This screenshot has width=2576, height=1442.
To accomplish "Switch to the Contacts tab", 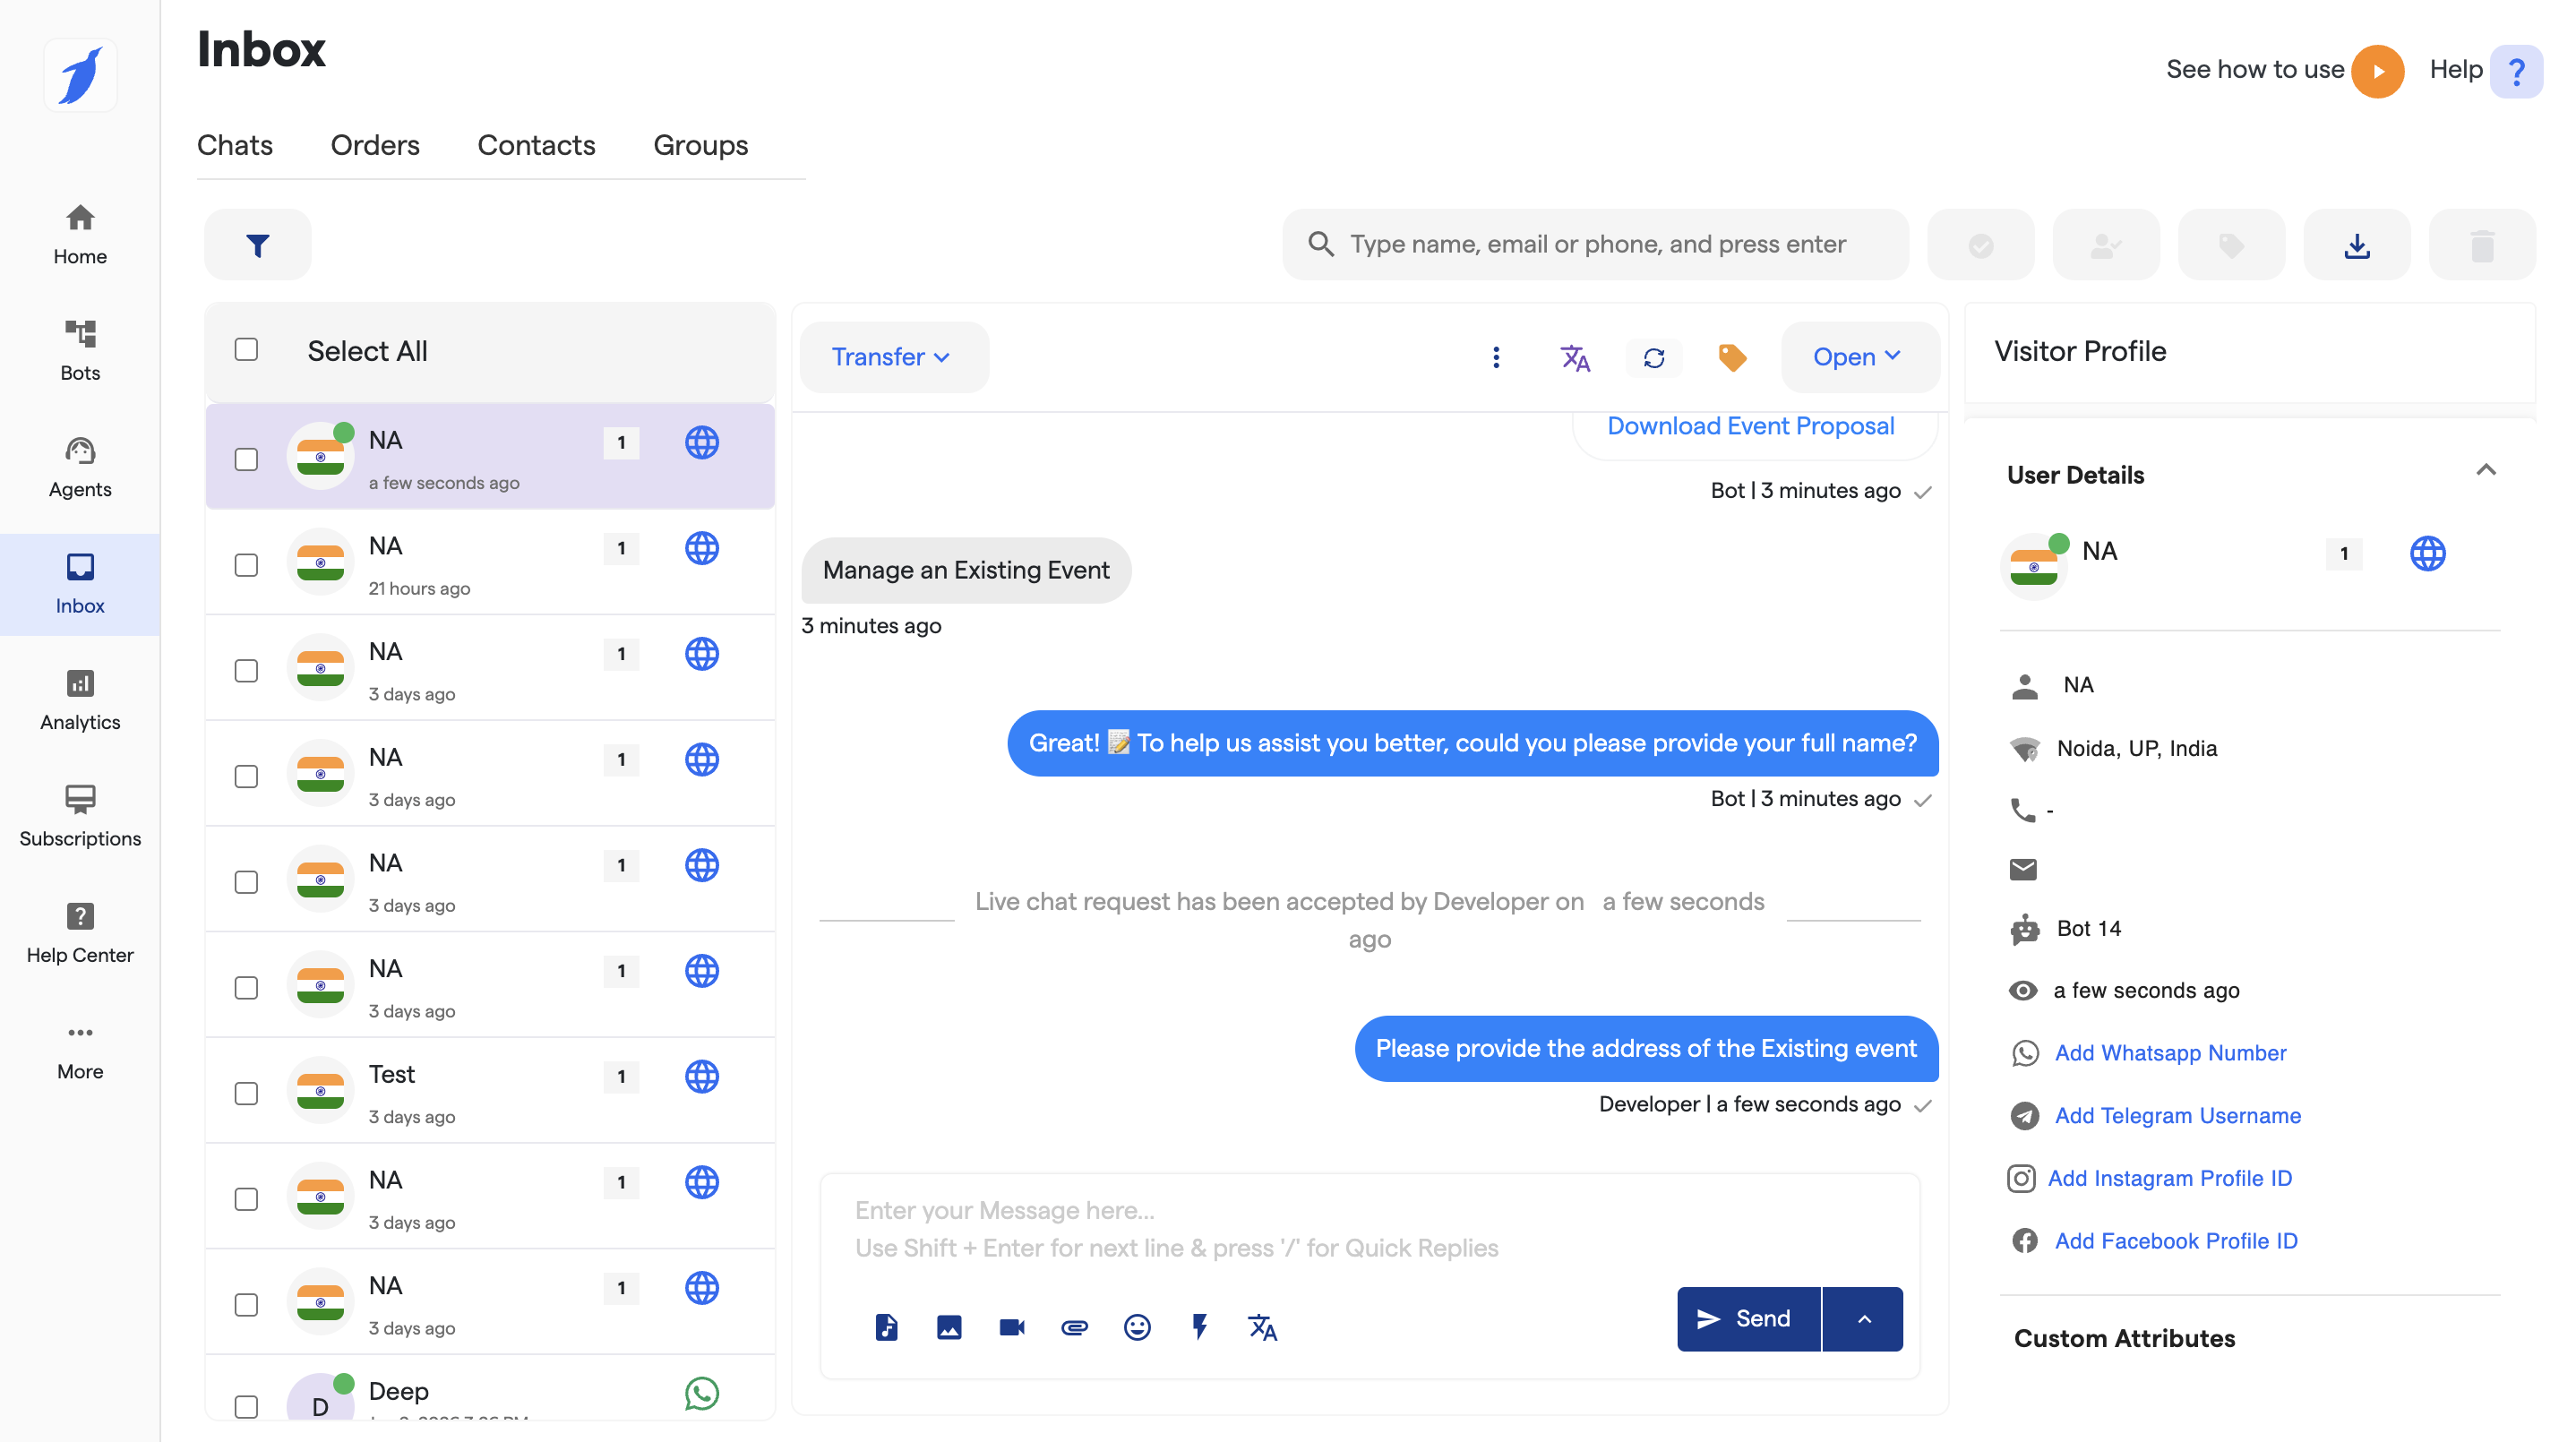I will 536,145.
